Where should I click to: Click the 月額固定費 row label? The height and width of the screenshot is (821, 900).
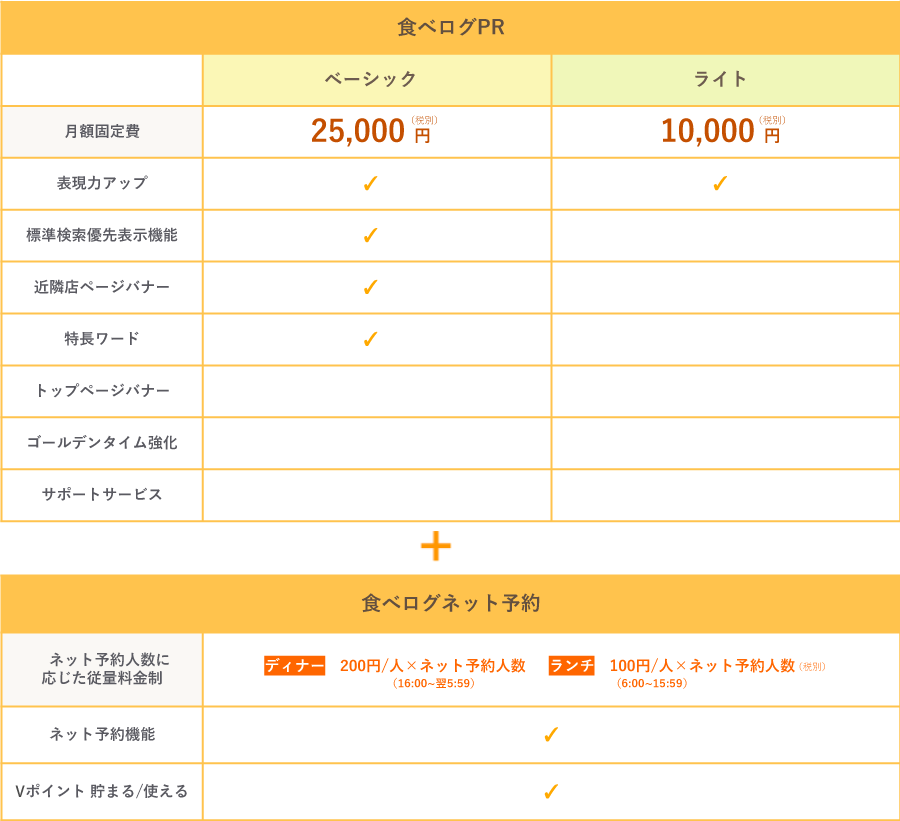tap(102, 131)
